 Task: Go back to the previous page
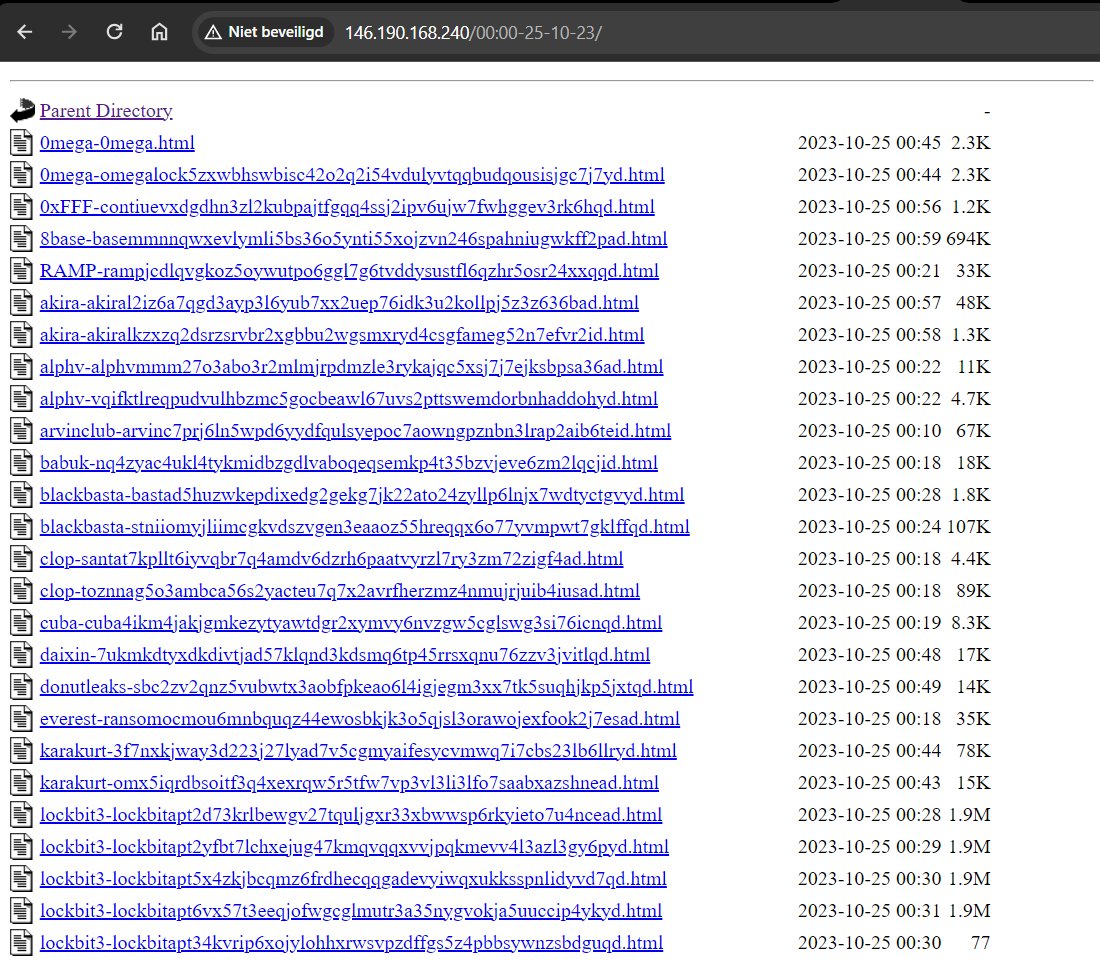(25, 32)
